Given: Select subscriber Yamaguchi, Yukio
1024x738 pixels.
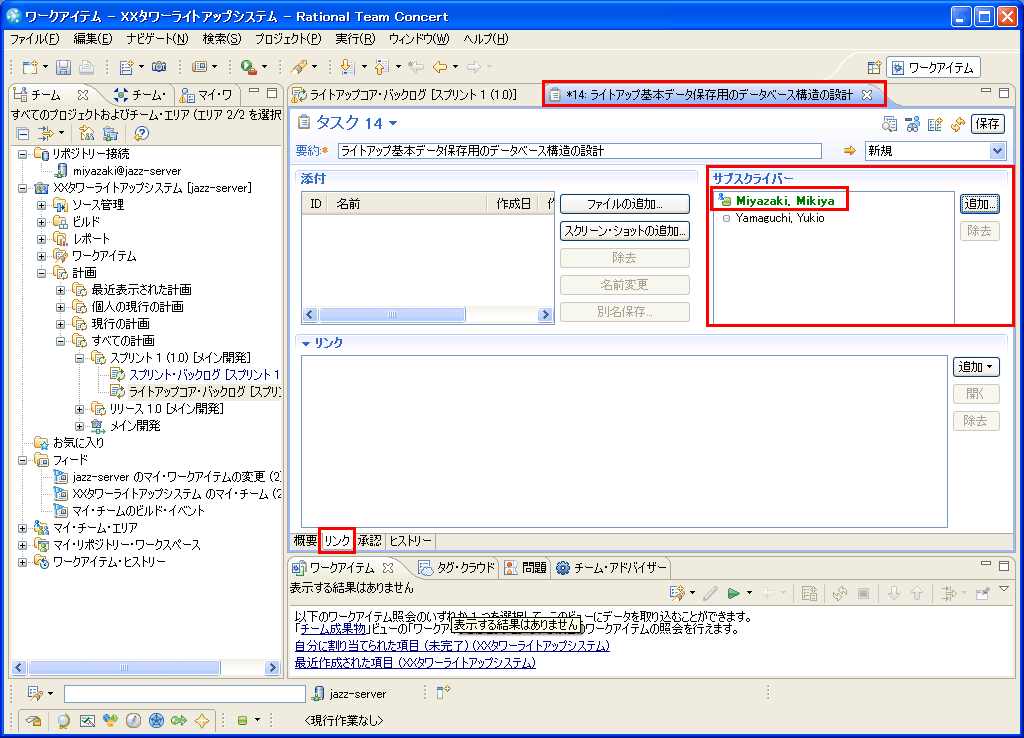Looking at the screenshot, I should coord(780,218).
